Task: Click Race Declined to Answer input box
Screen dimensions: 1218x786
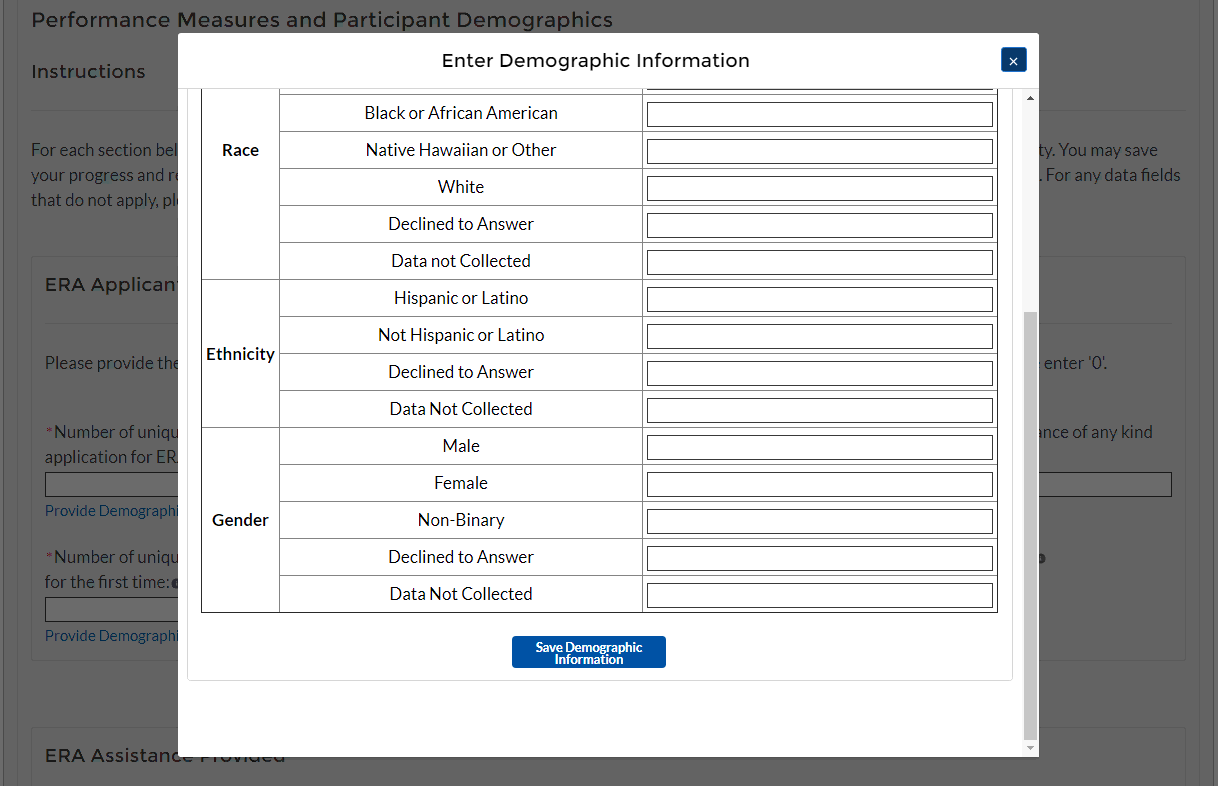Action: [x=819, y=225]
